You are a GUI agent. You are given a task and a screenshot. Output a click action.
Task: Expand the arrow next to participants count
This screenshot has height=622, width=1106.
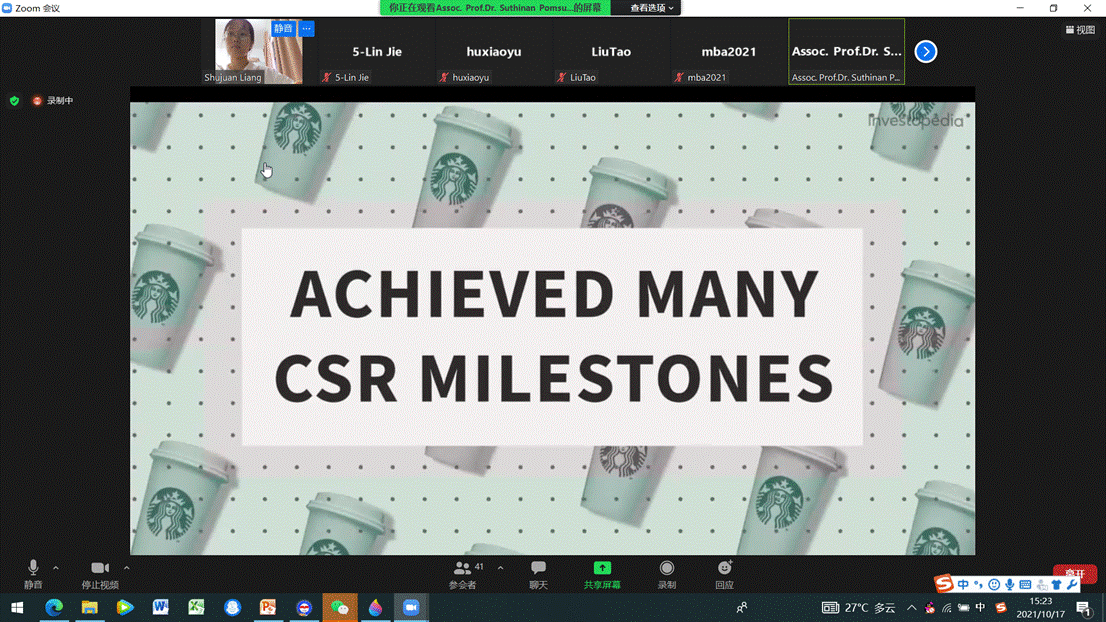pos(500,568)
